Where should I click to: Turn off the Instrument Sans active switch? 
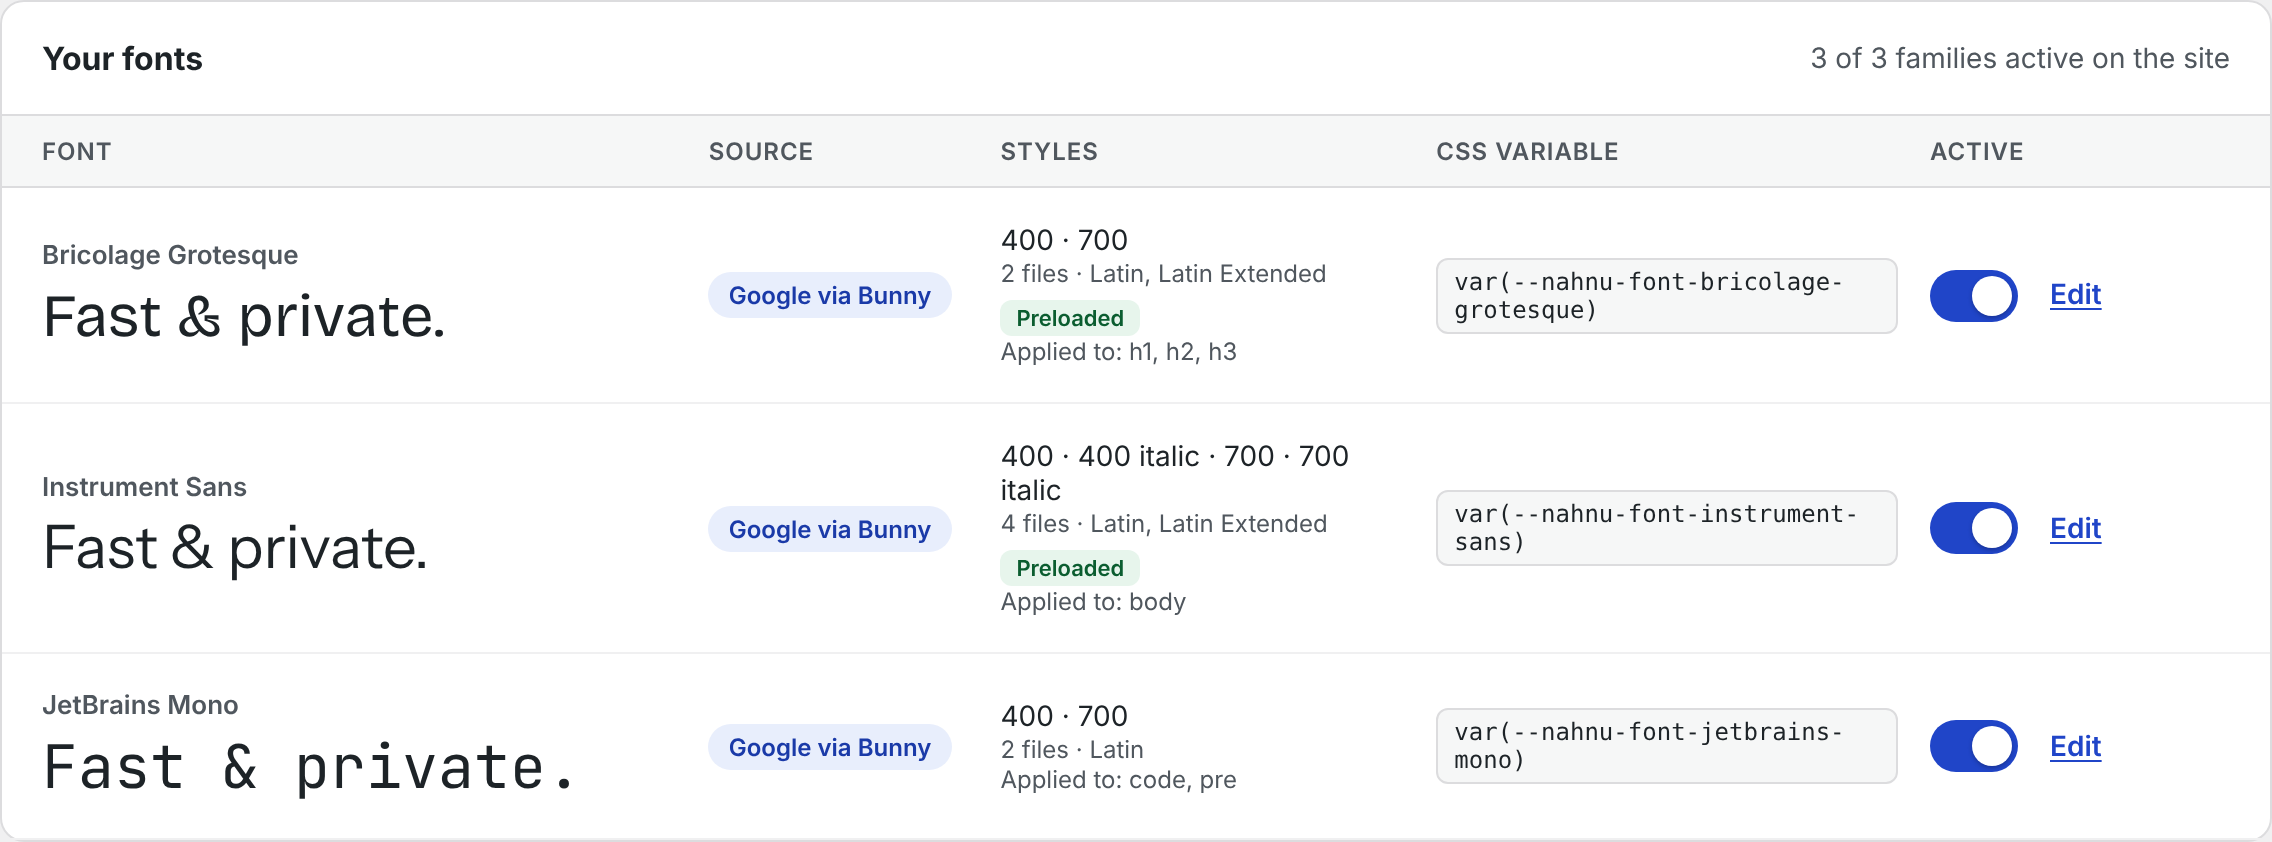point(1973,528)
